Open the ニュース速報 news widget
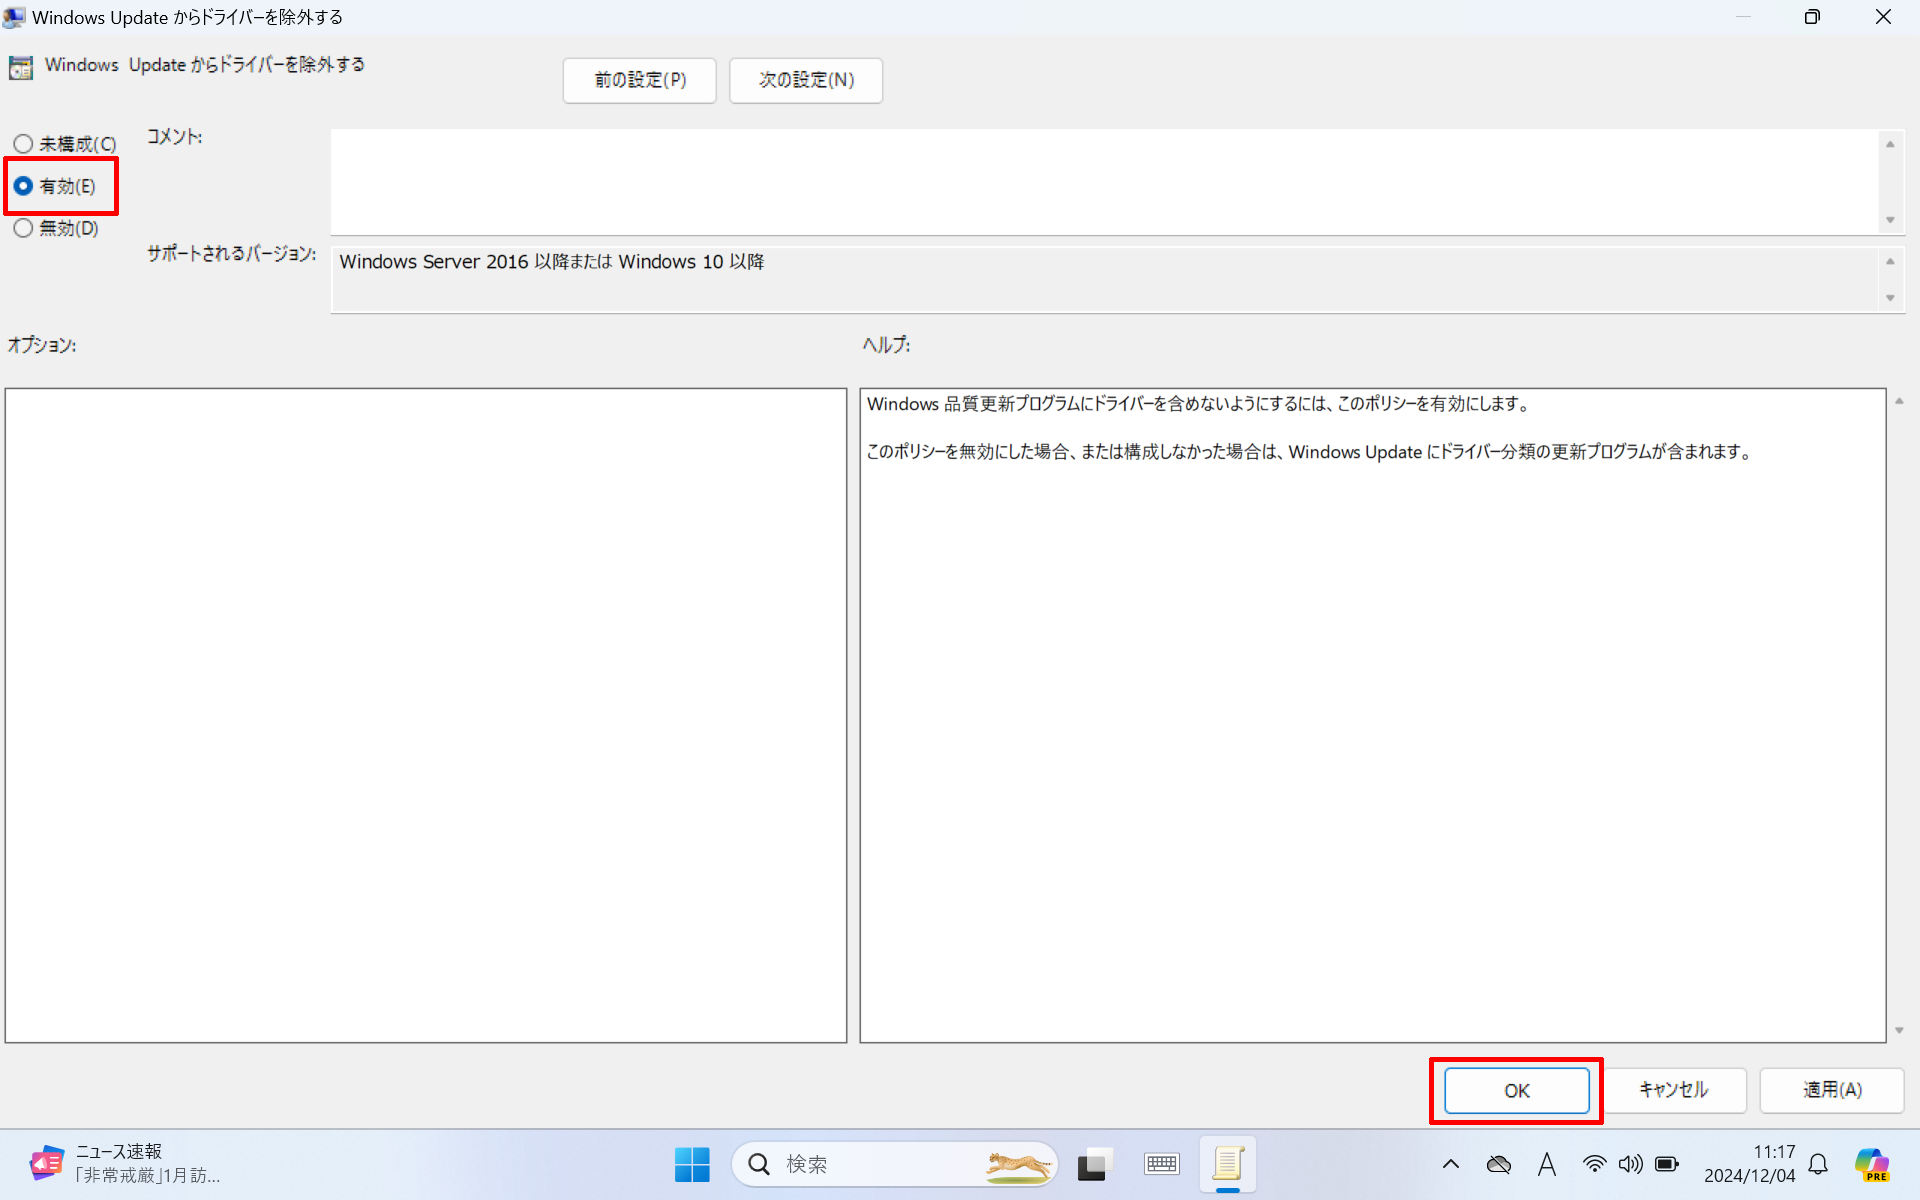Screen dimensions: 1920x1200 click(x=125, y=1165)
